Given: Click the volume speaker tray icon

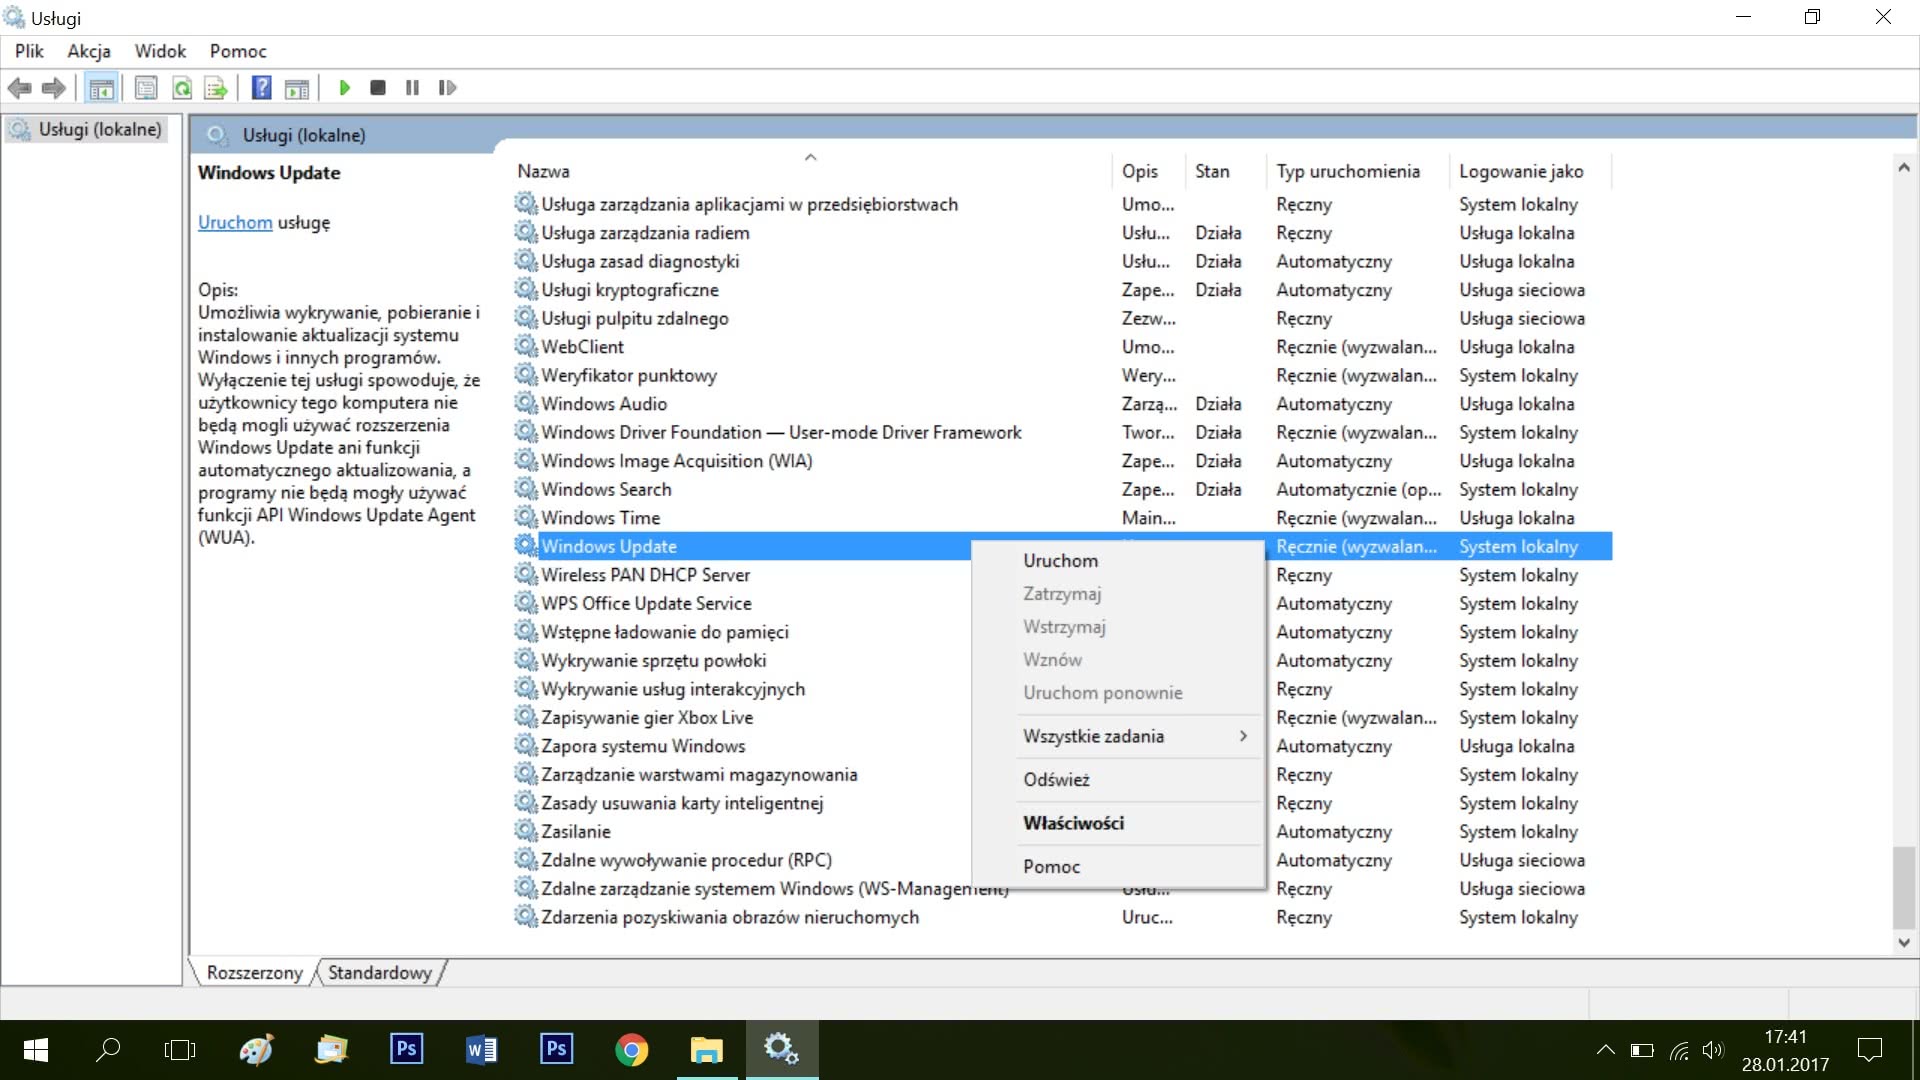Looking at the screenshot, I should tap(1713, 1050).
